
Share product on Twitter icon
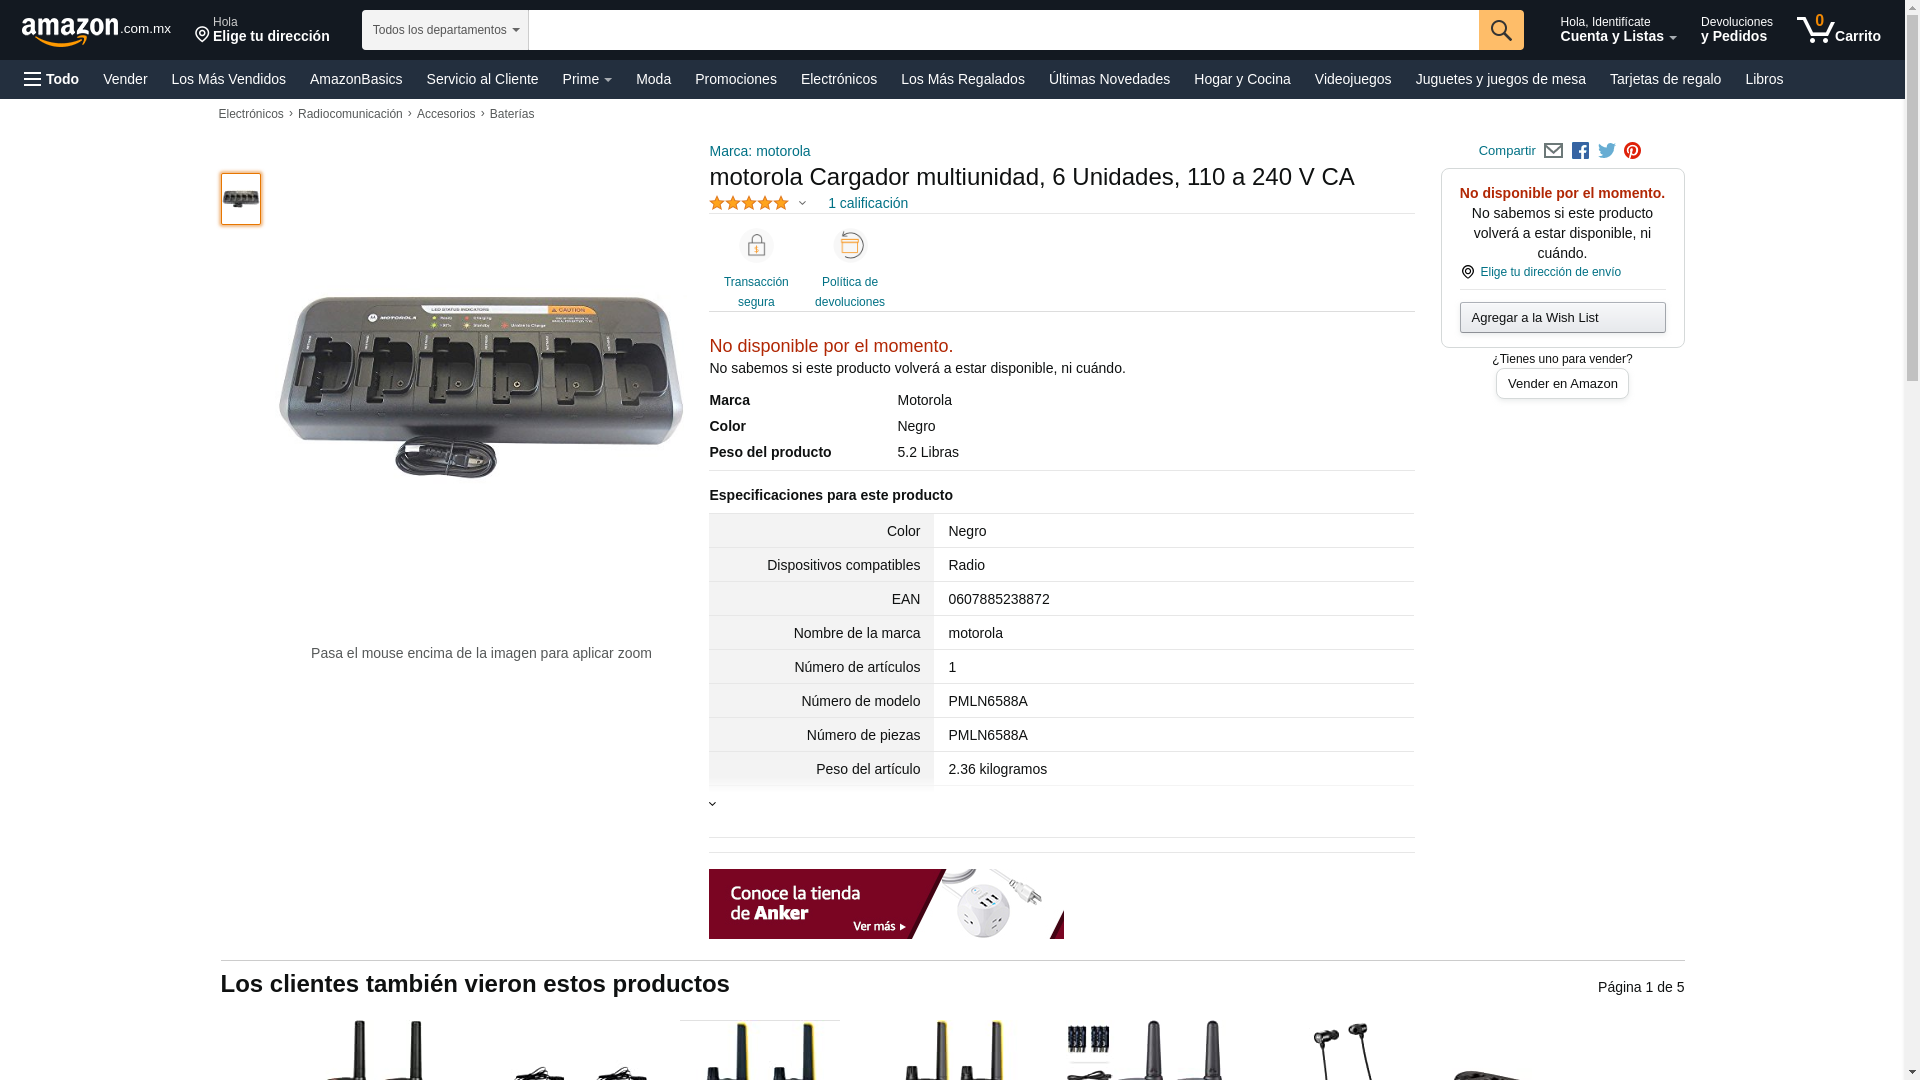point(1607,151)
